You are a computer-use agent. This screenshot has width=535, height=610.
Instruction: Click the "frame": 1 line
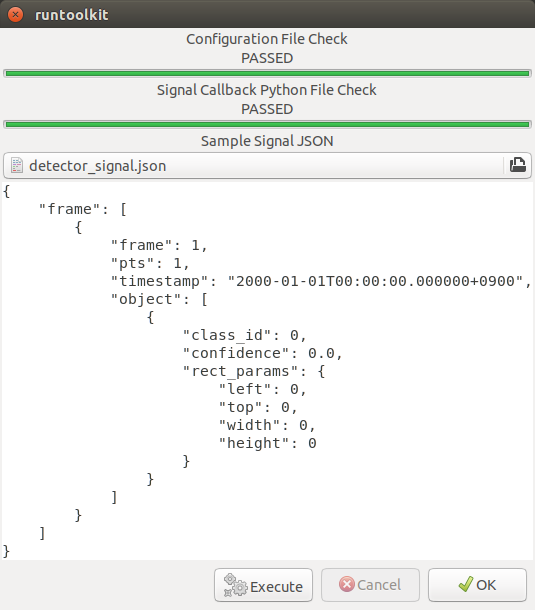click(x=159, y=245)
